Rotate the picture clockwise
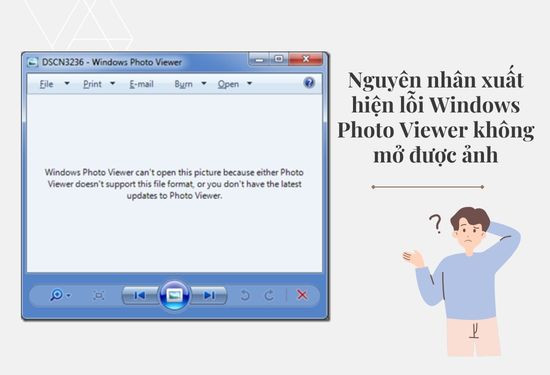The image size is (550, 375). click(x=269, y=295)
